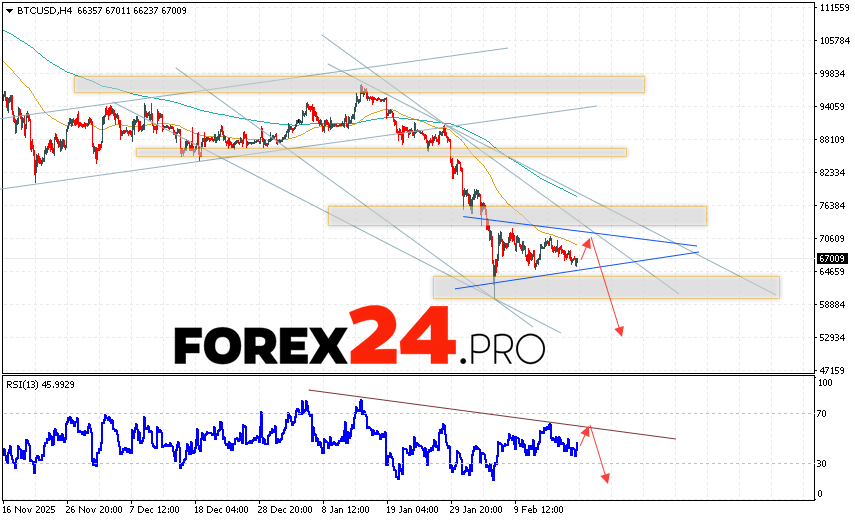The height and width of the screenshot is (521, 855).
Task: Click the grey resistance zone near 76384
Action: [x=516, y=215]
